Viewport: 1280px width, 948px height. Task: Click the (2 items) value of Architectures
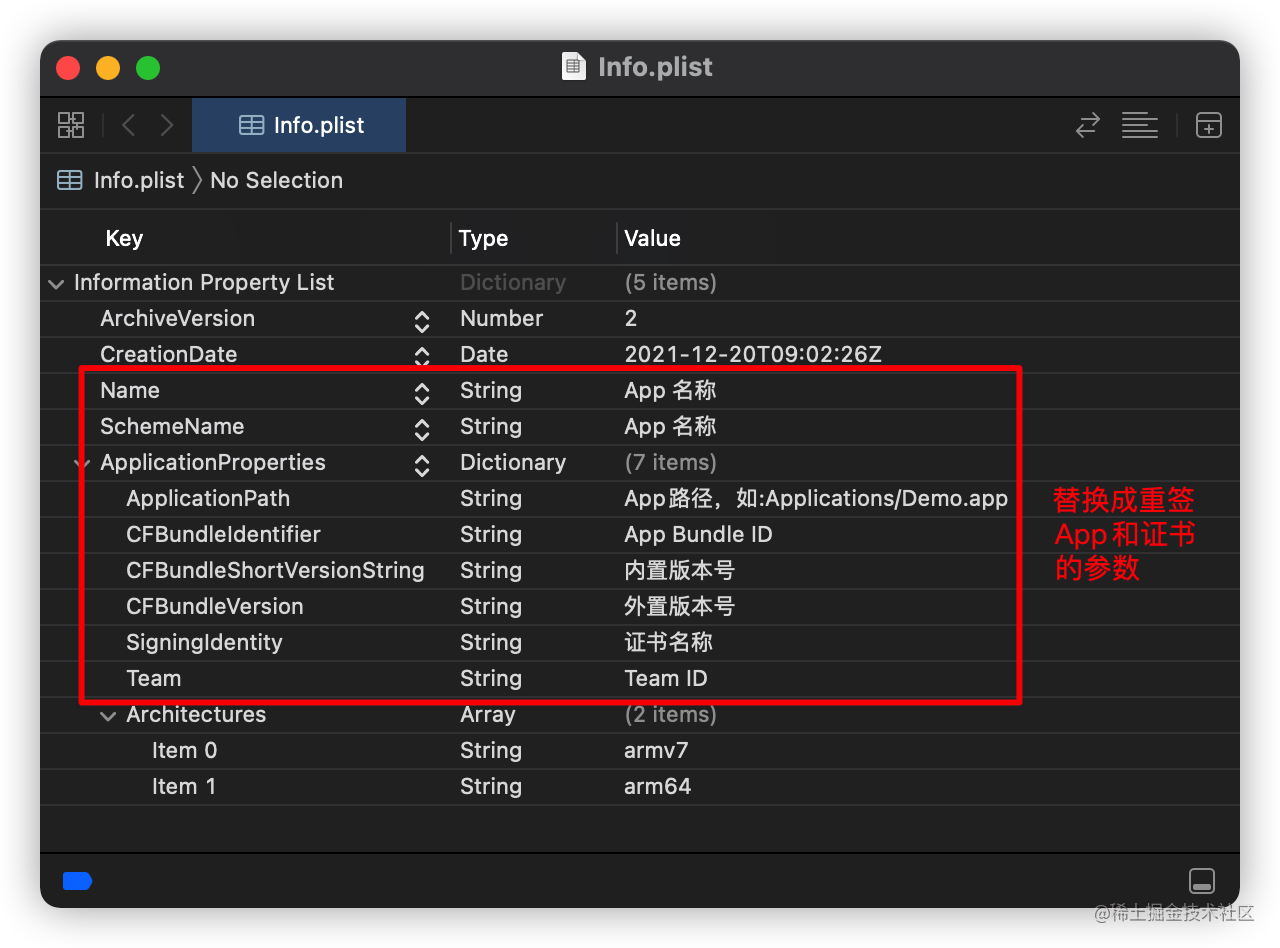pos(670,714)
